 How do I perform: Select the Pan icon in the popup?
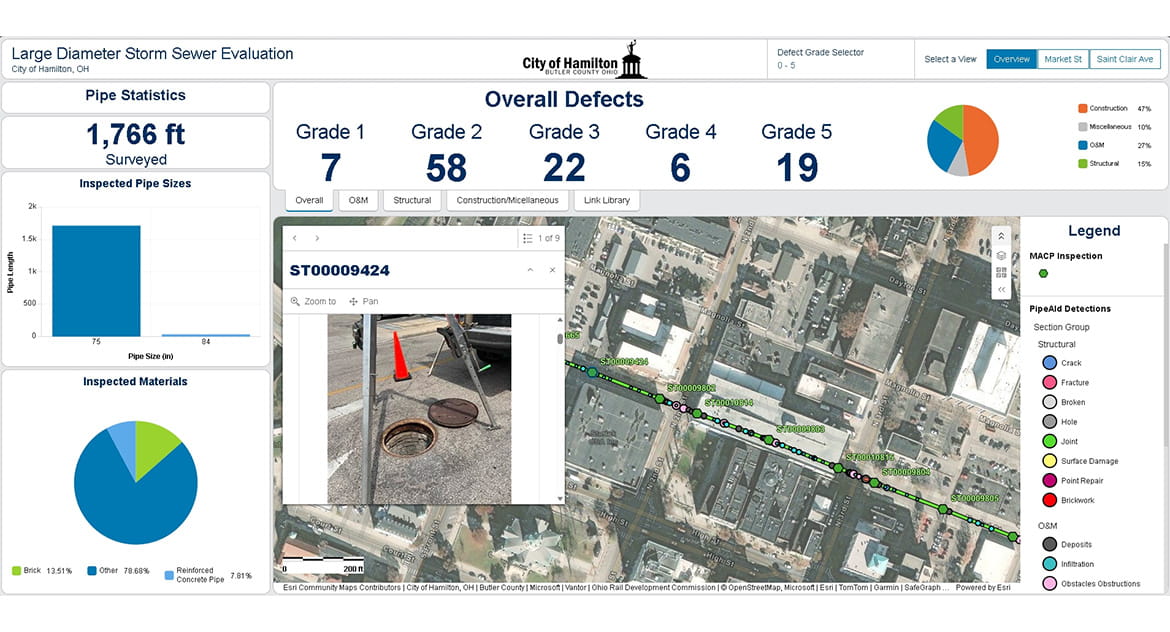click(356, 300)
